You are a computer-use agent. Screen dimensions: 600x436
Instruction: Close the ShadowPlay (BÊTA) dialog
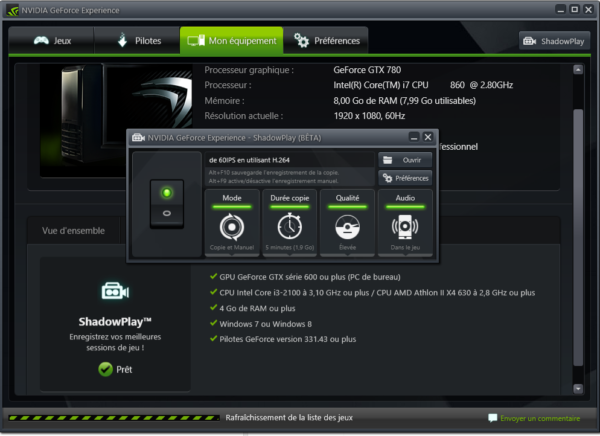tap(428, 137)
